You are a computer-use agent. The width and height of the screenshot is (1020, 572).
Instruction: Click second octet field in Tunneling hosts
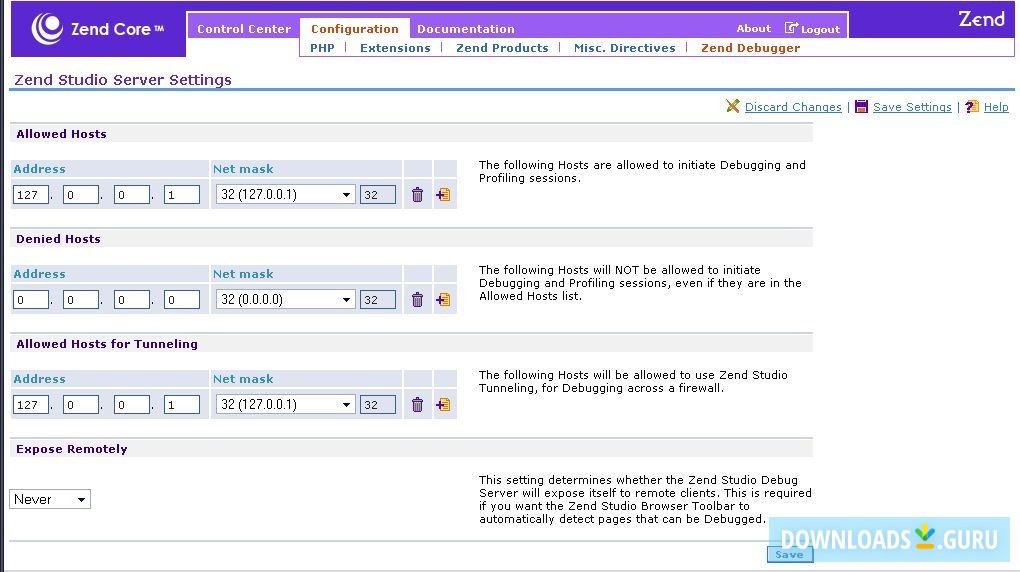click(81, 405)
